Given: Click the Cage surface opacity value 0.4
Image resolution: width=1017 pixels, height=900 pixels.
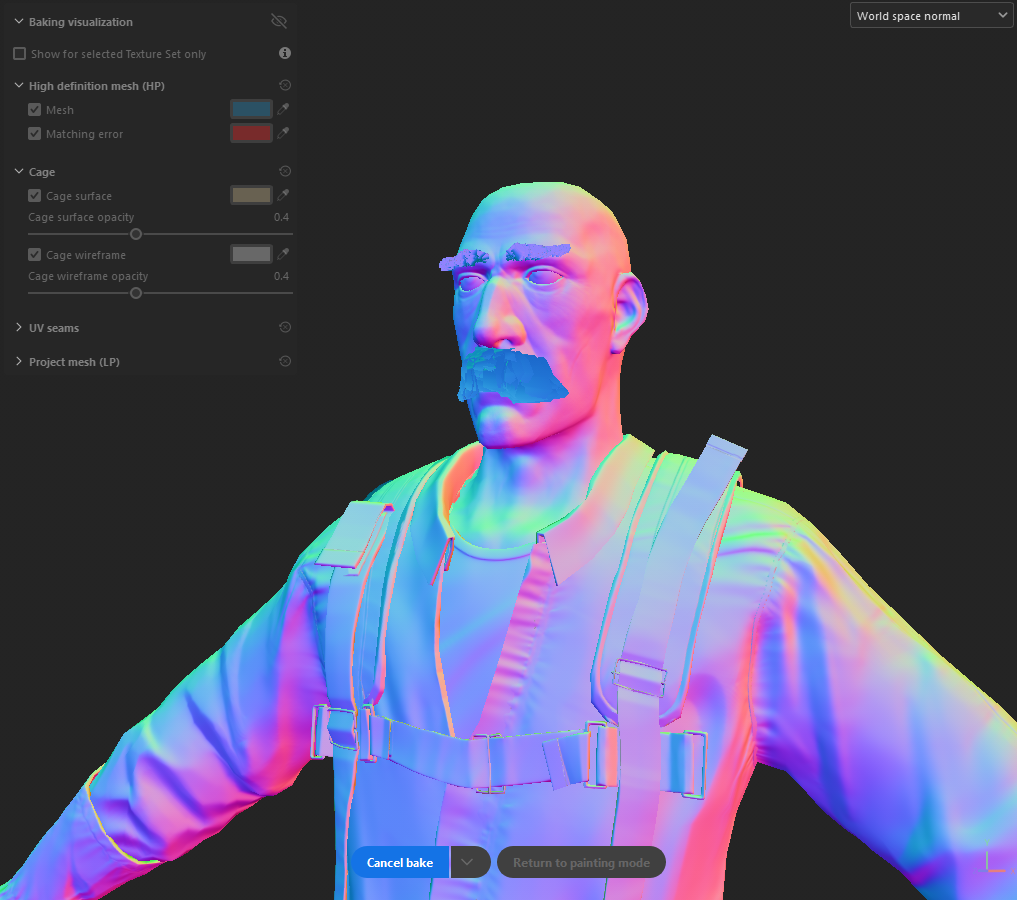Looking at the screenshot, I should click(281, 217).
